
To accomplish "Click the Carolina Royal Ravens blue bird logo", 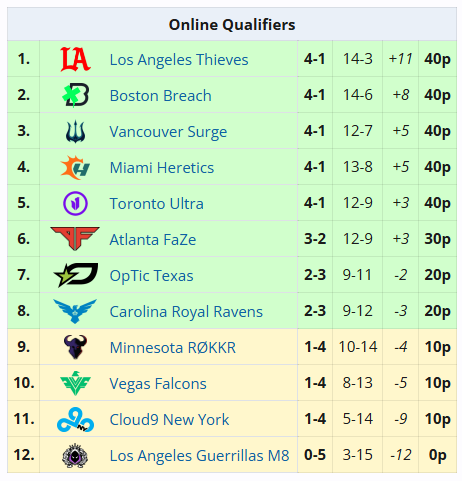I will click(75, 311).
